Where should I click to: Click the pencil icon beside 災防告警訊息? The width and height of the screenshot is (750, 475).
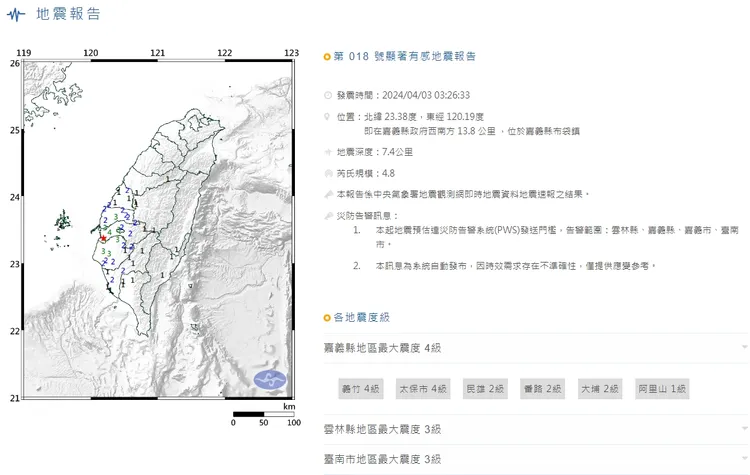click(328, 216)
